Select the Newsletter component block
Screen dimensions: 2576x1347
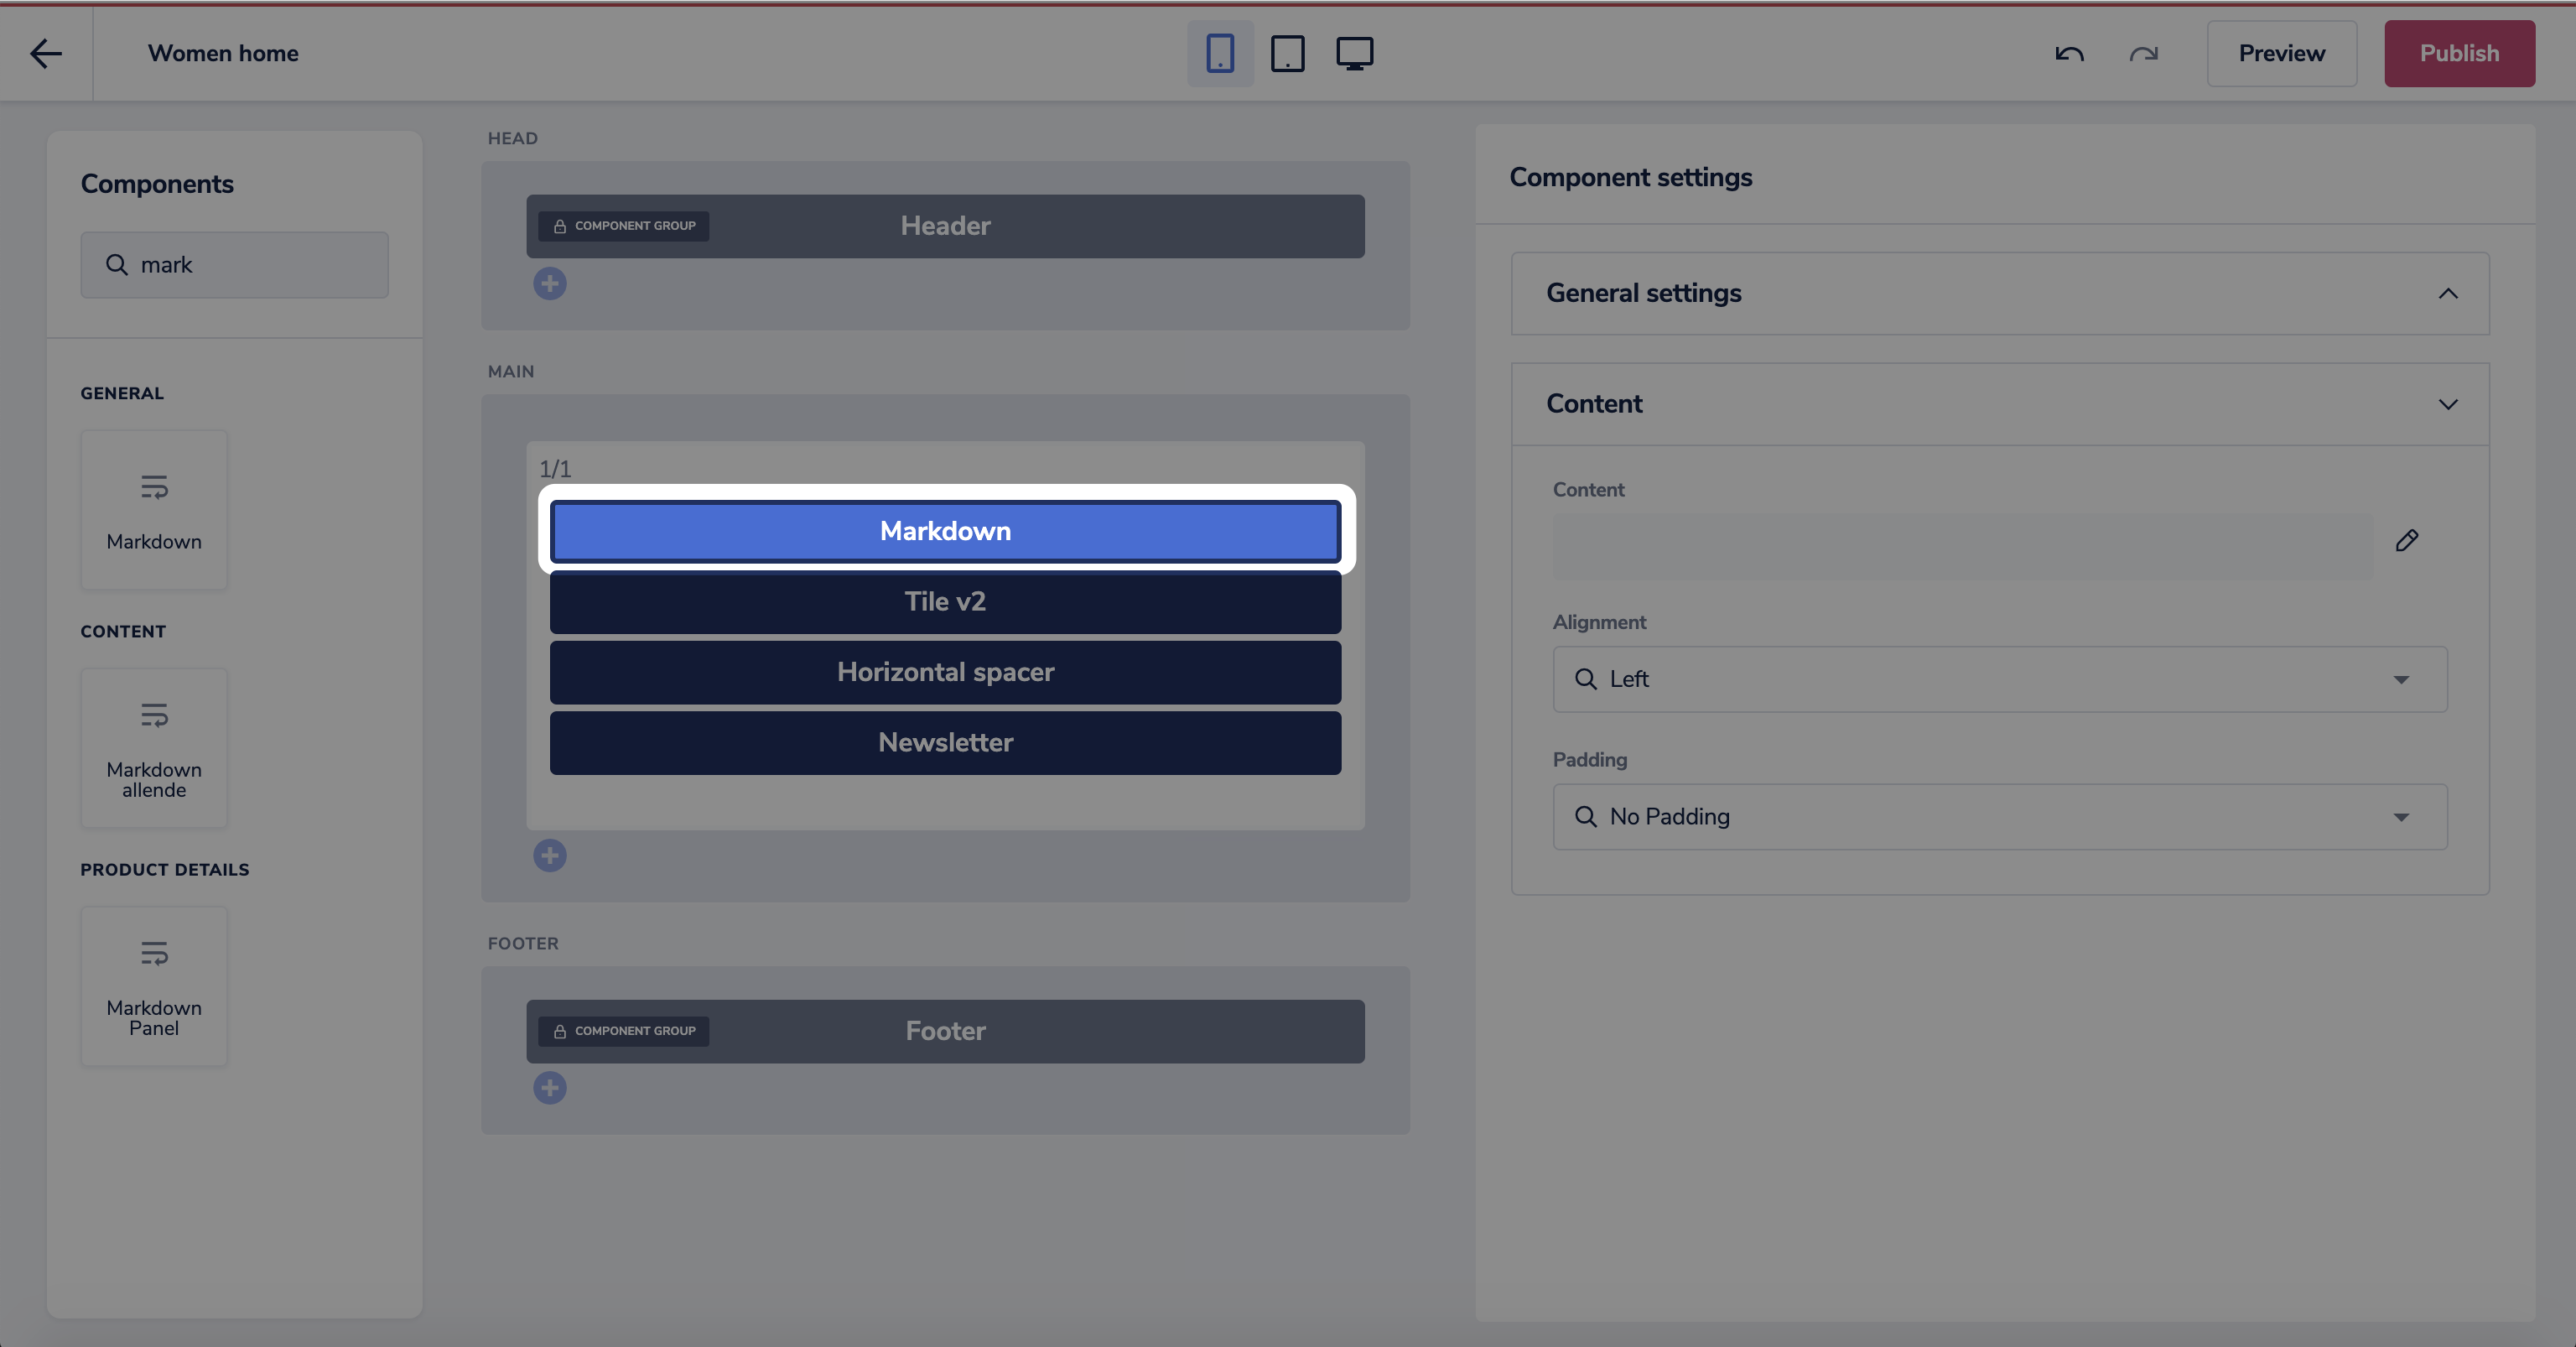945,743
